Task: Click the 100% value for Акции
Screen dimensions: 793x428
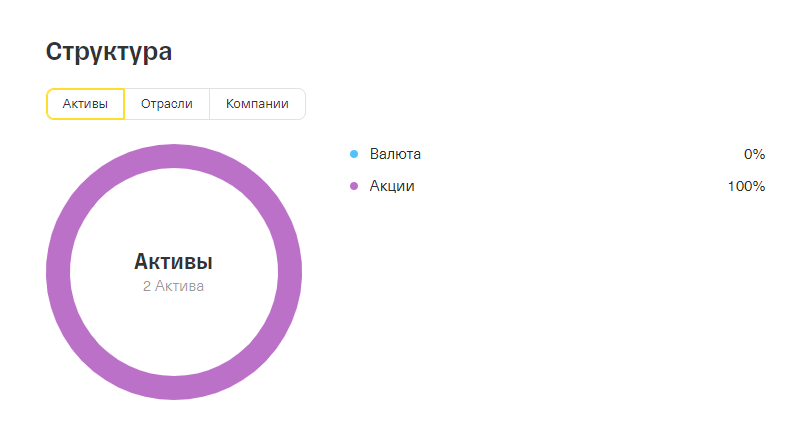Action: [x=746, y=186]
